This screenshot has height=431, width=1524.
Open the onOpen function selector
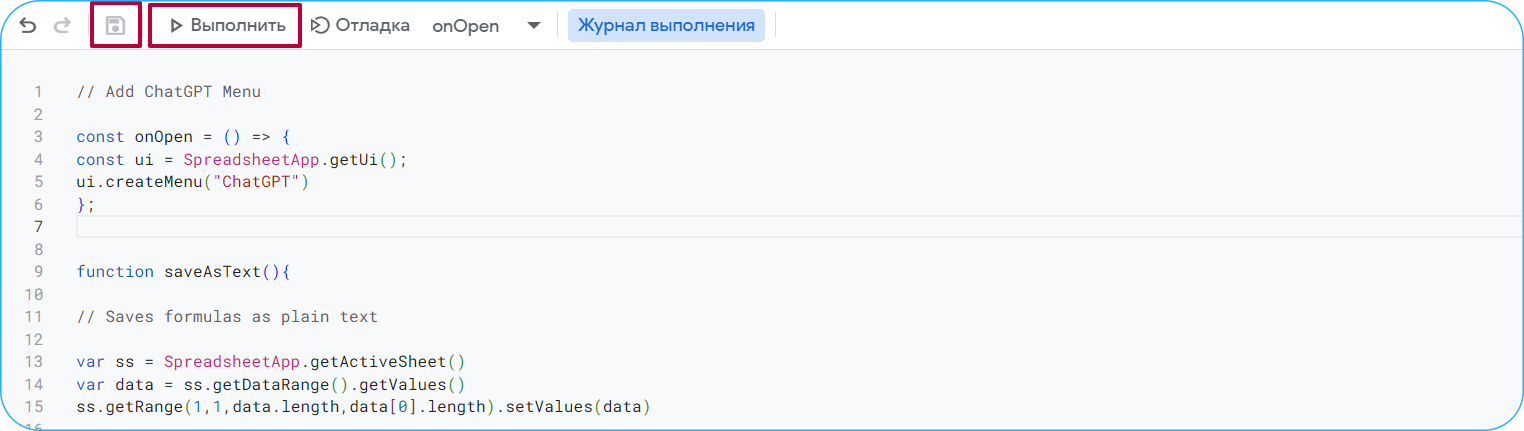click(x=466, y=27)
